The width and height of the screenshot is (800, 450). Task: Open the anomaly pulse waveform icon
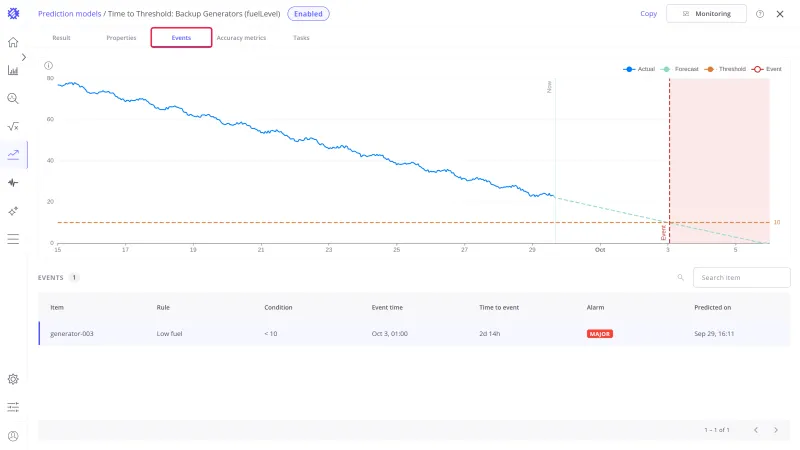pyautogui.click(x=13, y=183)
